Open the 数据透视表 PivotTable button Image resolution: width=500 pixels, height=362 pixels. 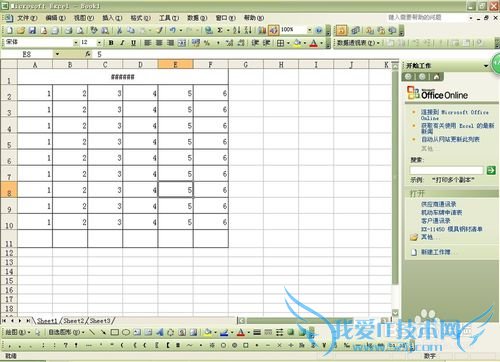point(358,43)
